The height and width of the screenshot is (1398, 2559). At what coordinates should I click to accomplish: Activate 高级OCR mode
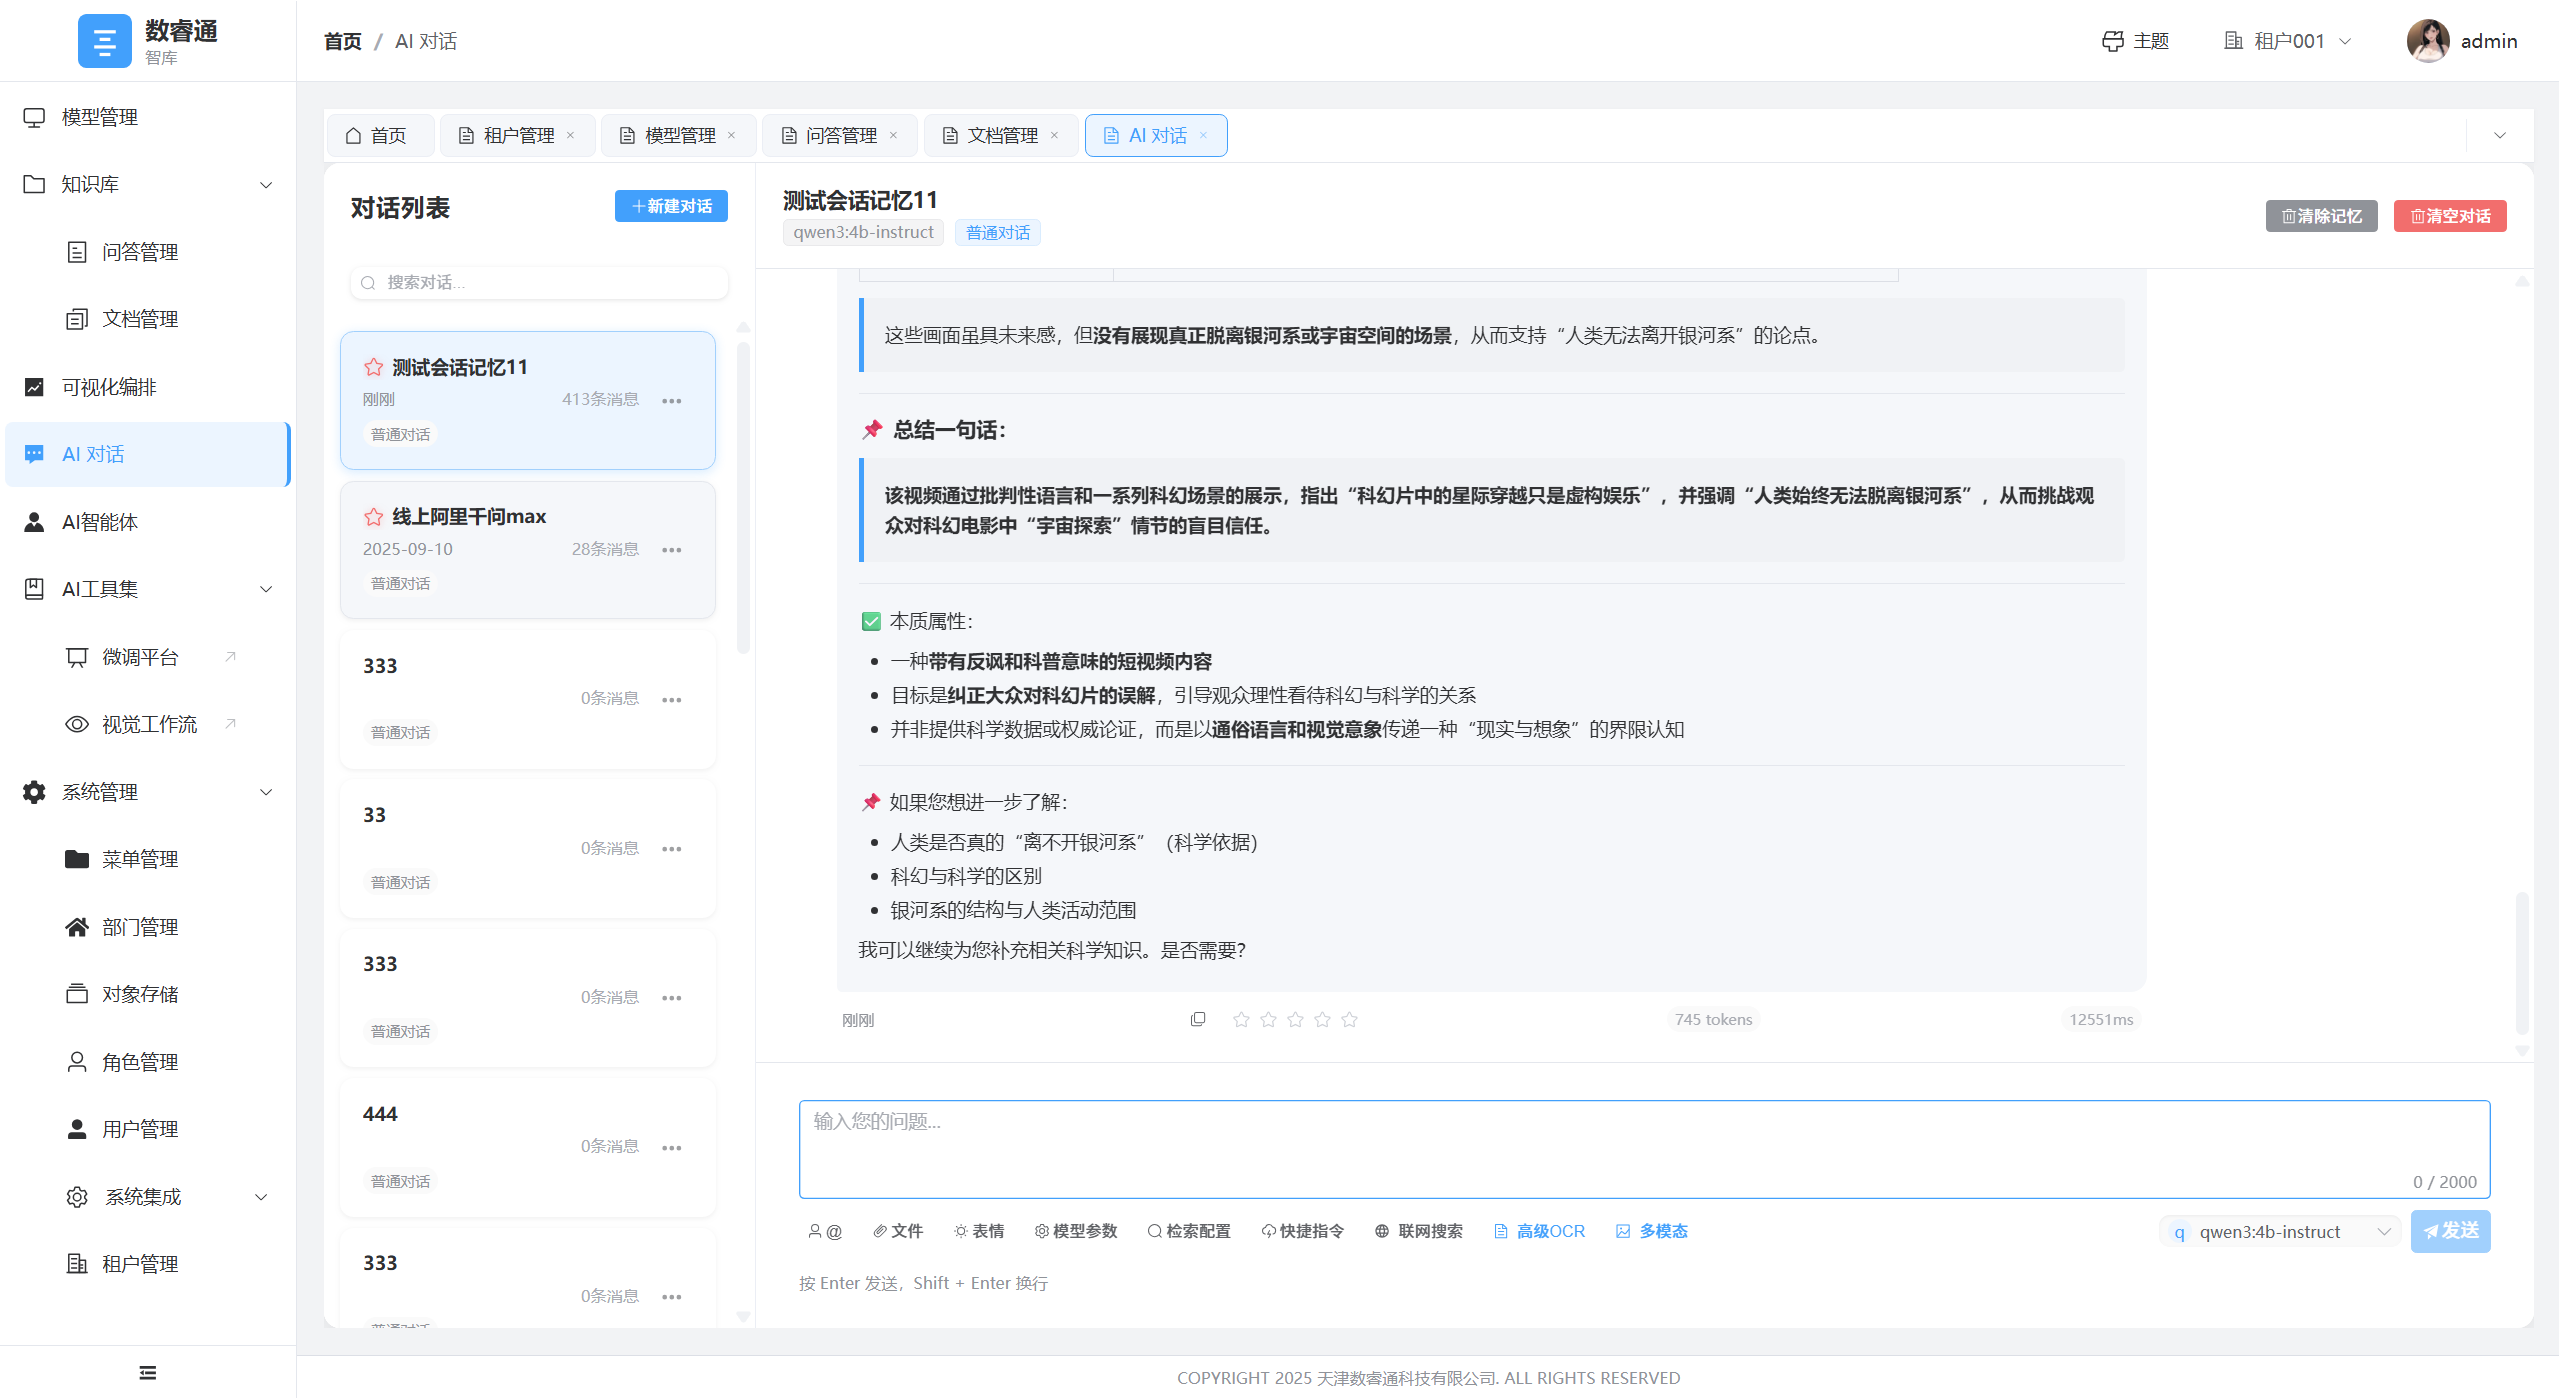click(1538, 1231)
